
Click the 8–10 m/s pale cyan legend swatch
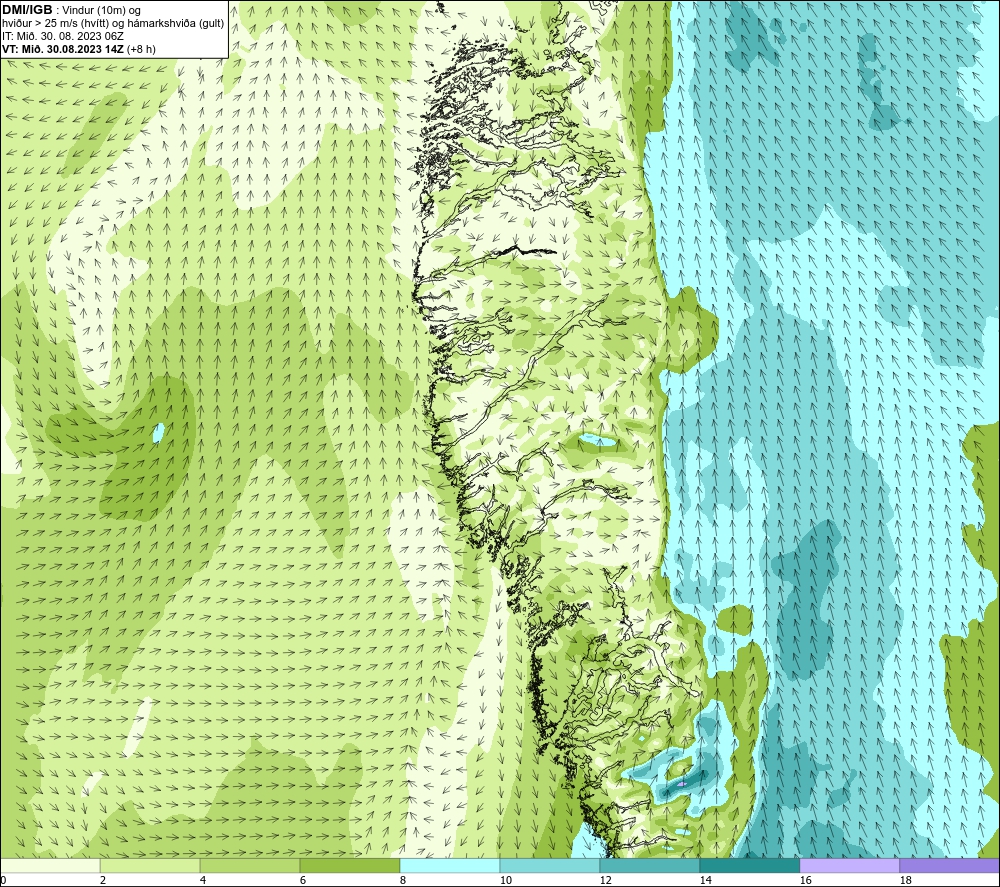pos(450,865)
